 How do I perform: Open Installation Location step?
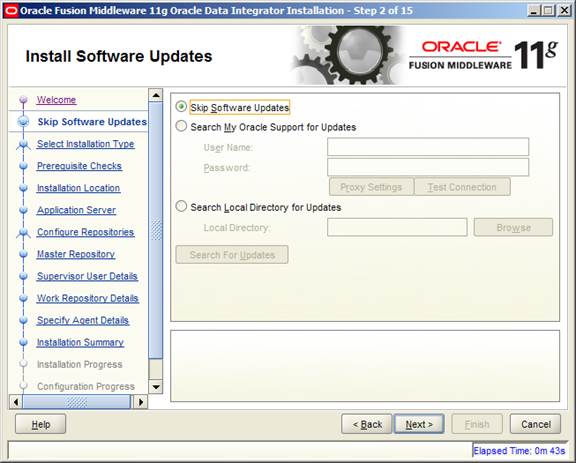pos(78,188)
